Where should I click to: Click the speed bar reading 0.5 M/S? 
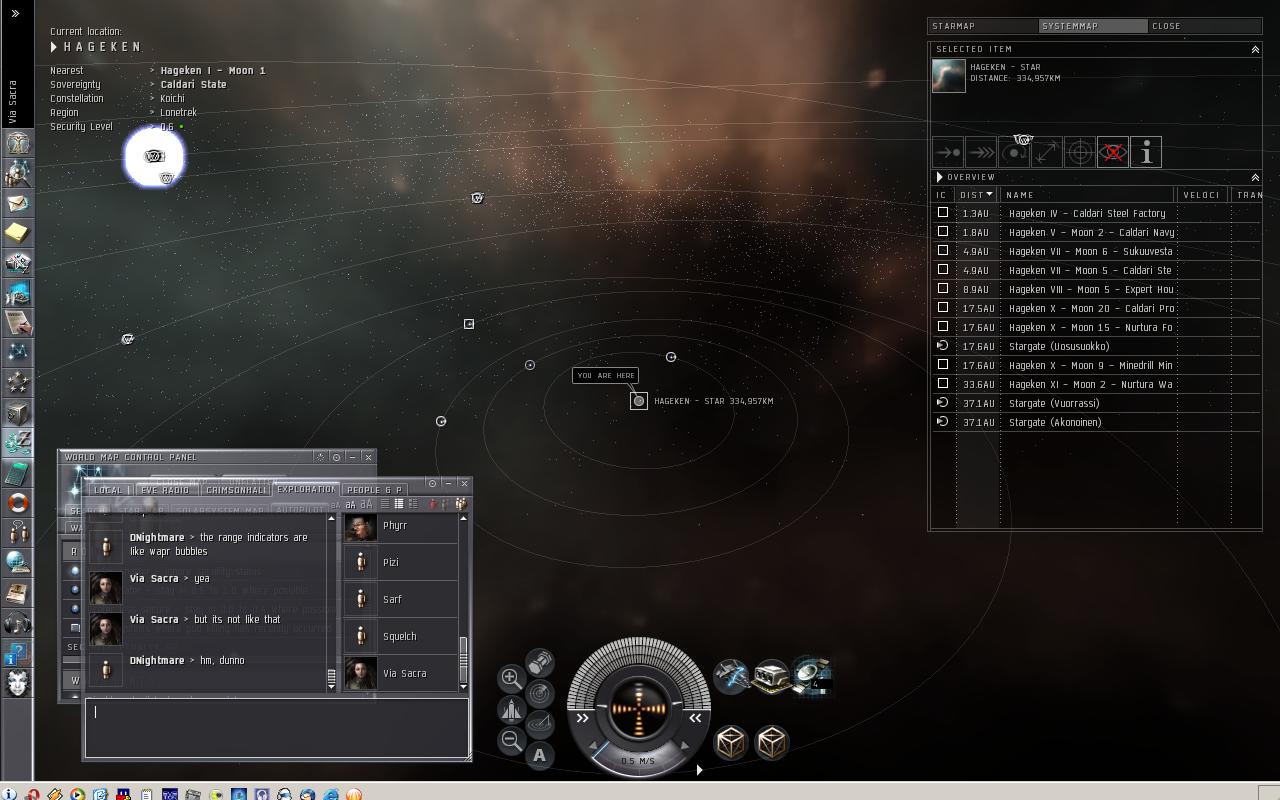tap(638, 761)
